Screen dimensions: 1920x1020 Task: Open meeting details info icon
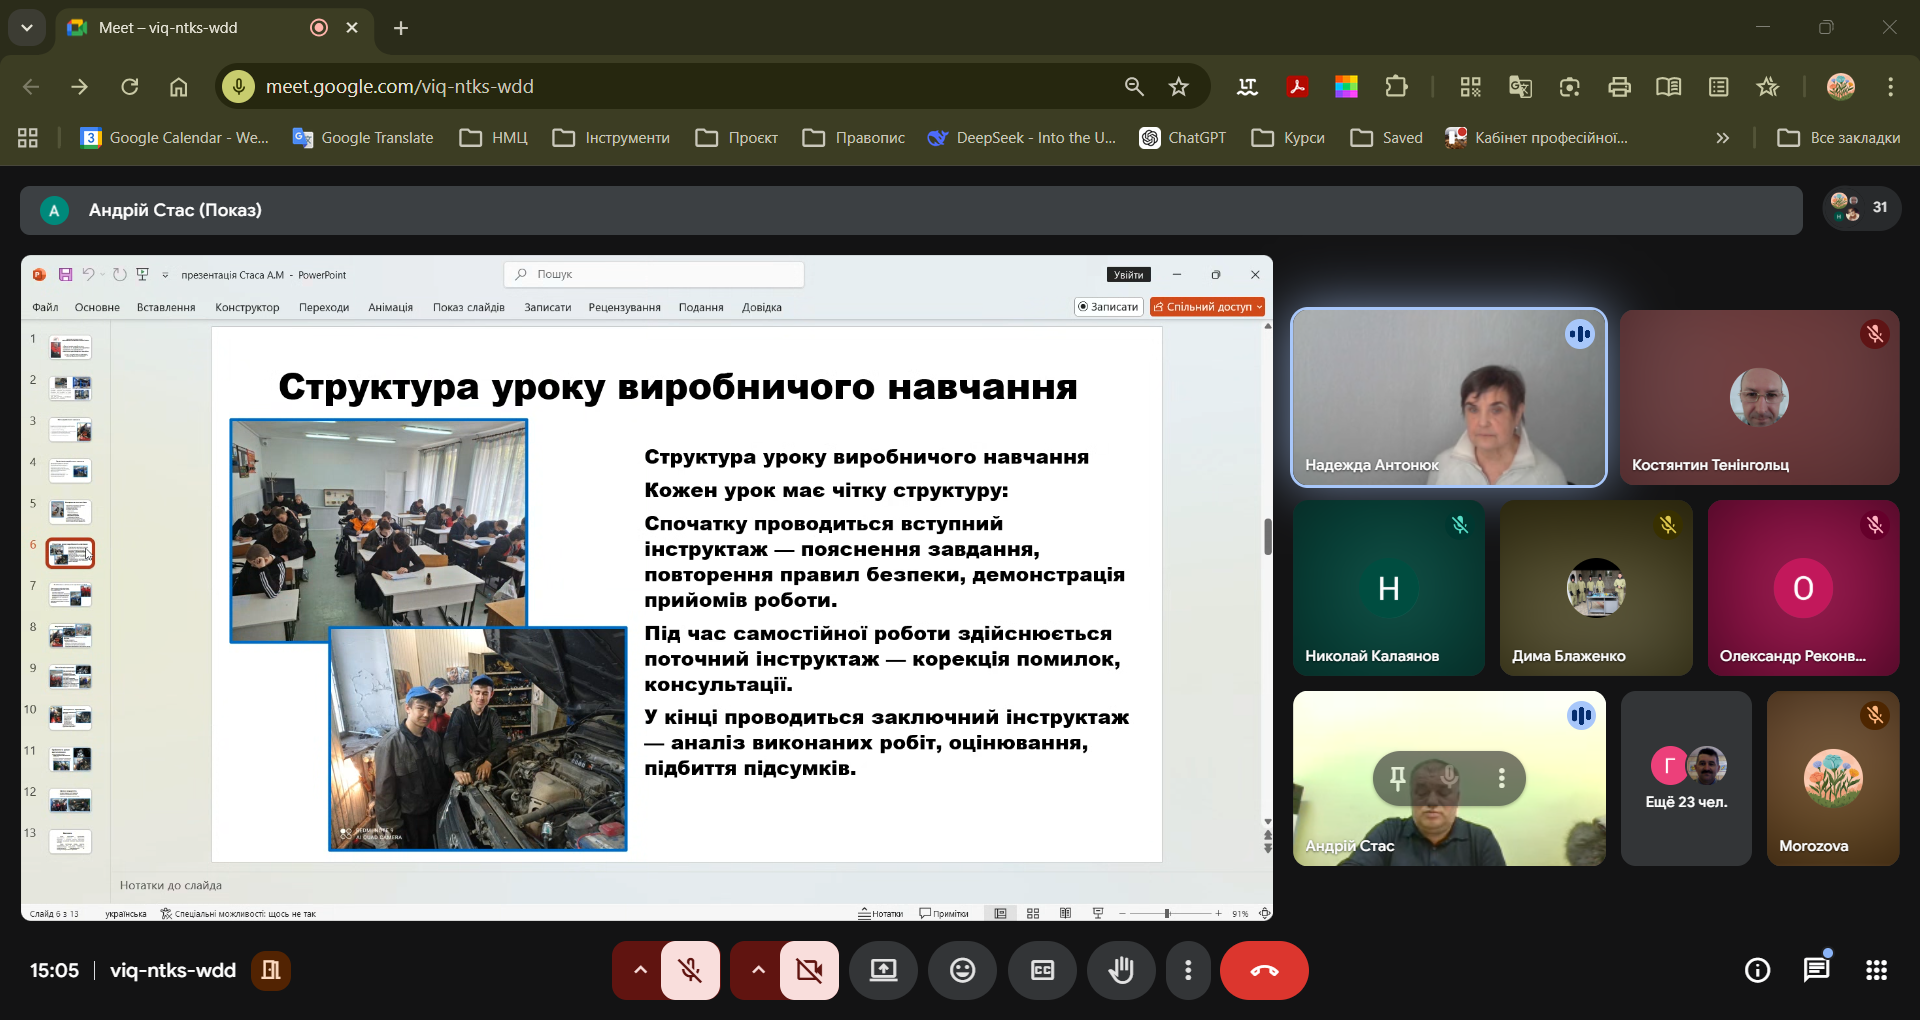click(x=1757, y=970)
